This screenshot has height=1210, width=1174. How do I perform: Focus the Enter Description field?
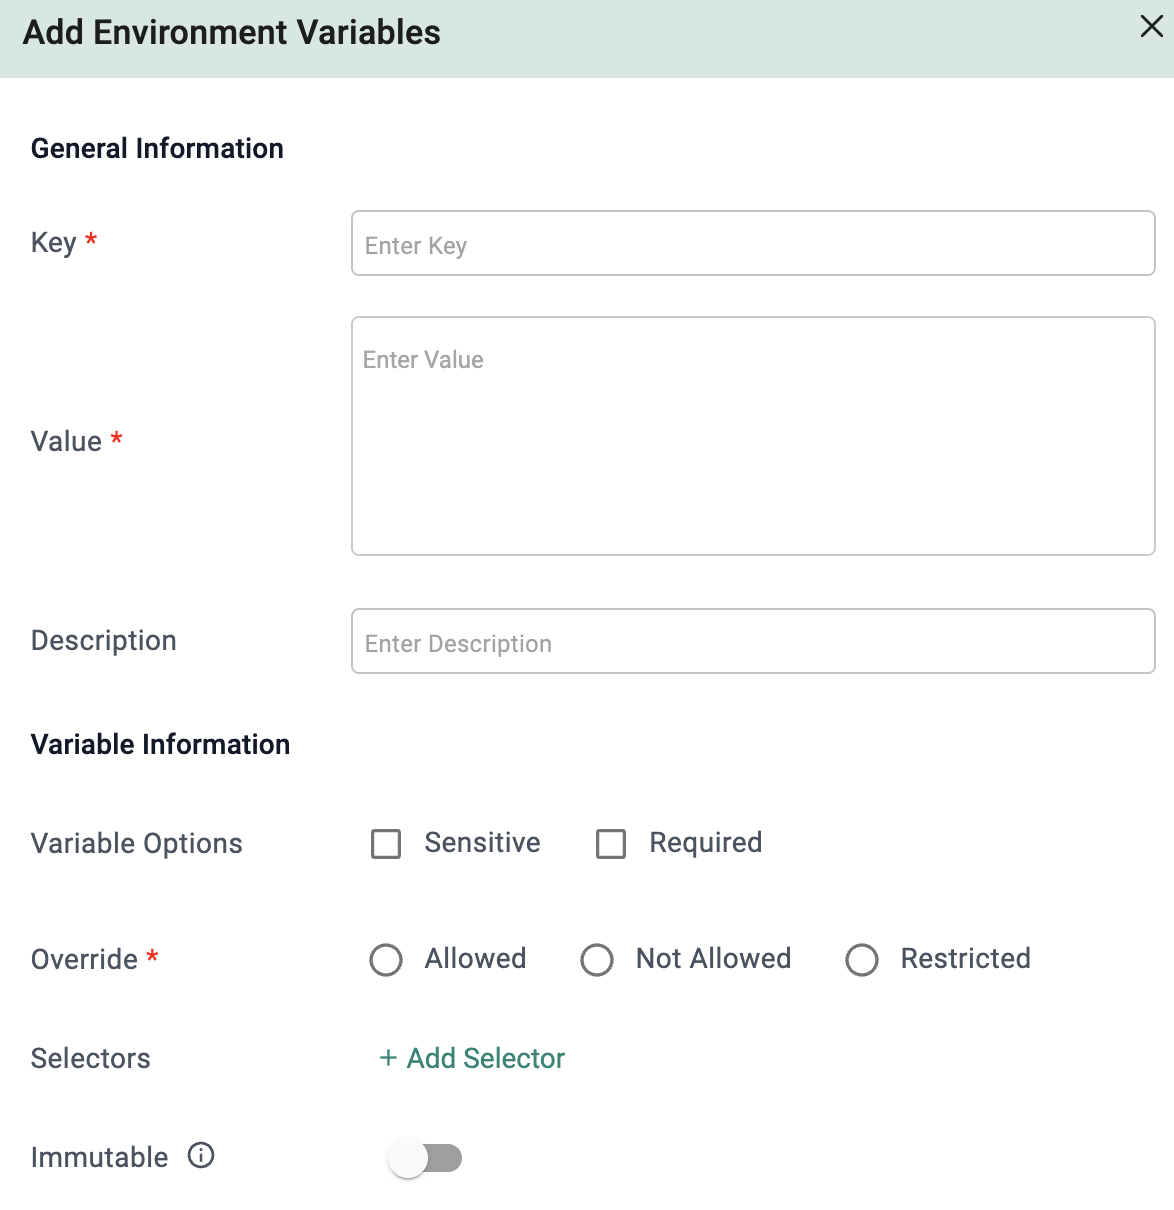point(753,641)
